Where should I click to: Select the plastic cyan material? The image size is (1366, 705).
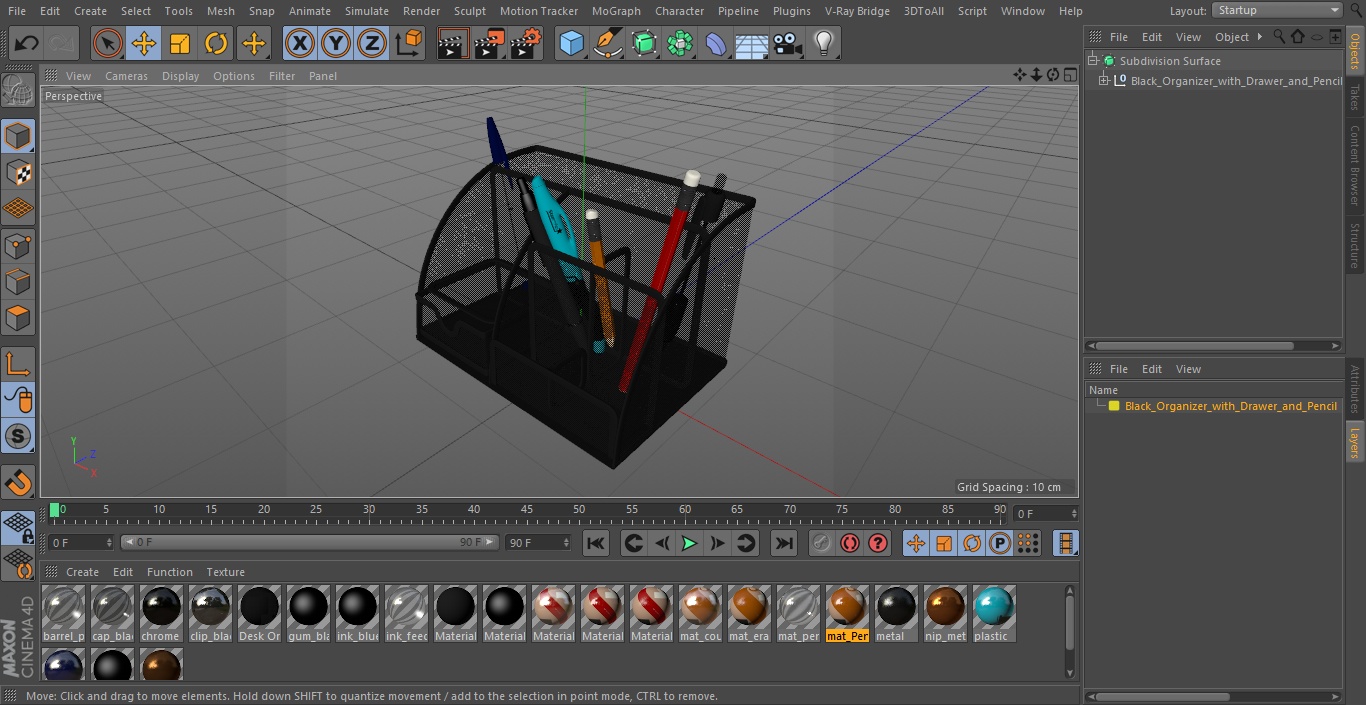coord(993,613)
